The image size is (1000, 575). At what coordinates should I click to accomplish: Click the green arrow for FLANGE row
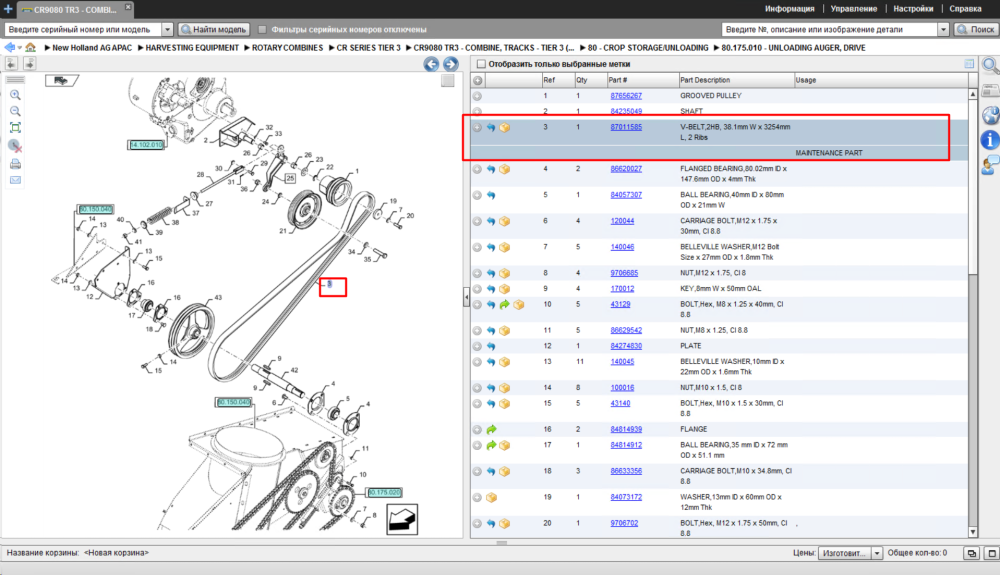tap(491, 430)
